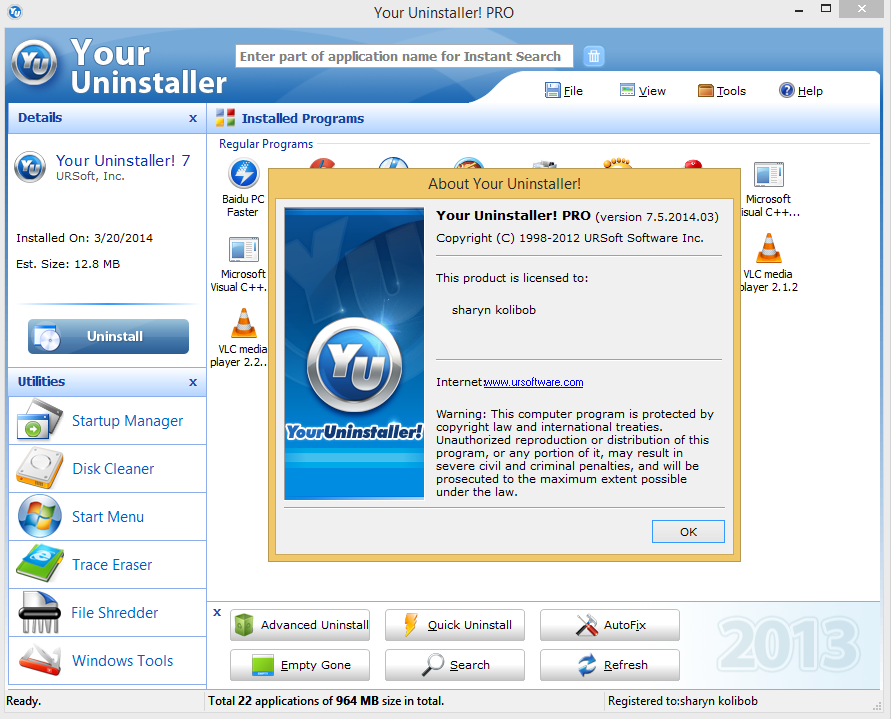Click the Uninstall button in Details
The width and height of the screenshot is (891, 719).
(109, 336)
